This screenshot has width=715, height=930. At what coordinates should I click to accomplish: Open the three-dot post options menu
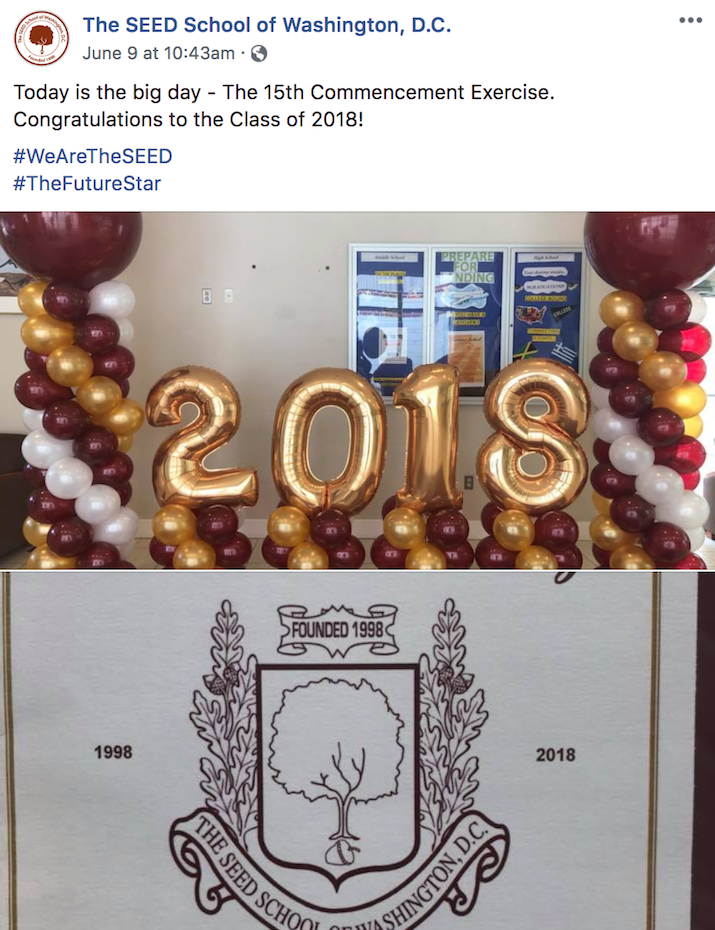coord(691,20)
